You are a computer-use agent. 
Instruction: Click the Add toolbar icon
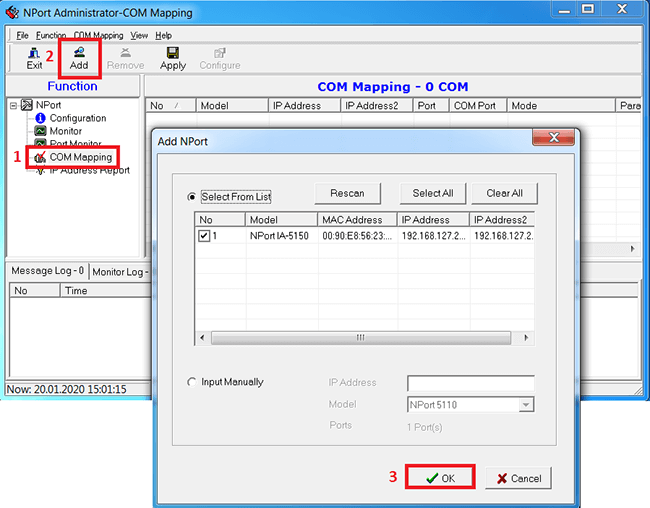tap(79, 58)
